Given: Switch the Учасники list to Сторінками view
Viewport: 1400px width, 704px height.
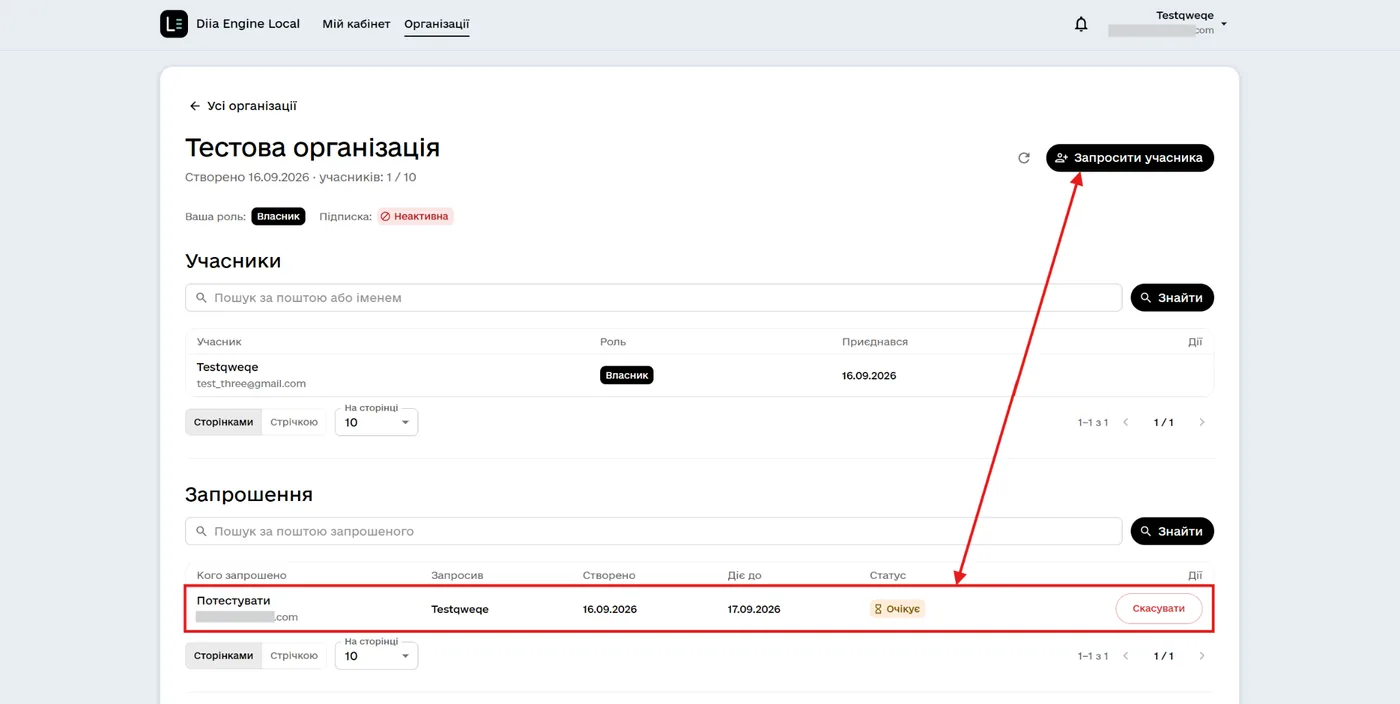Looking at the screenshot, I should click(224, 422).
